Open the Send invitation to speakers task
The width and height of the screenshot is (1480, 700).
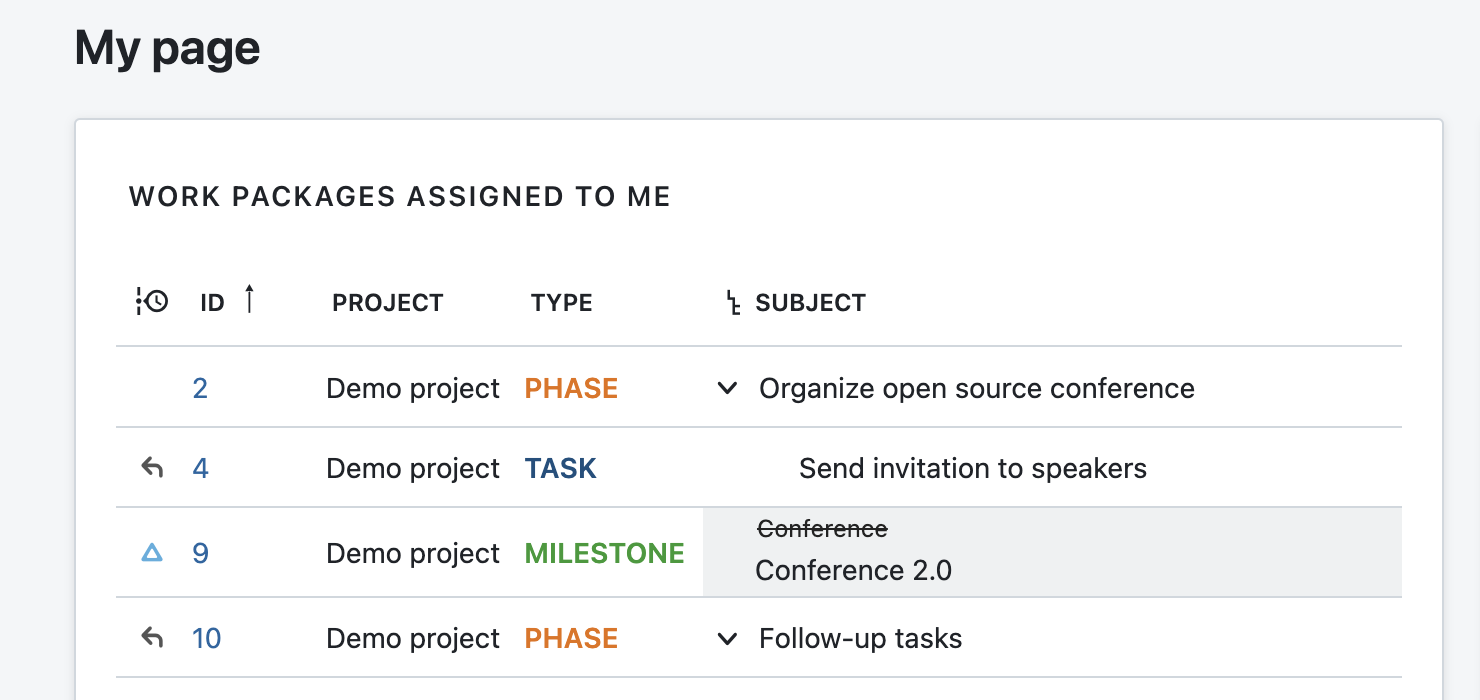972,467
